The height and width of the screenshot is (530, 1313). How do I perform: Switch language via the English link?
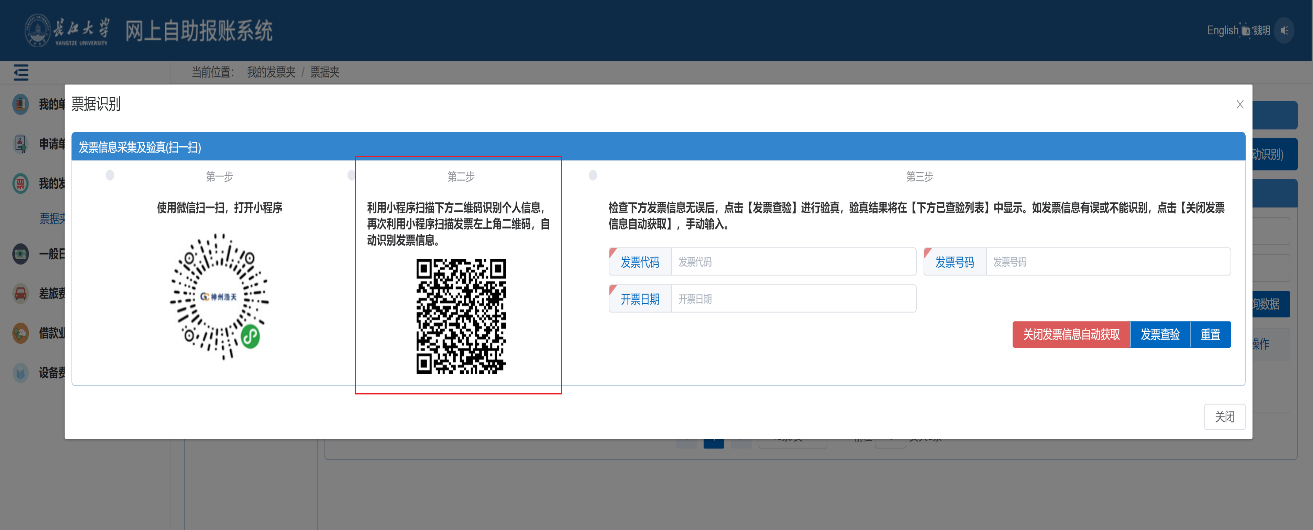1222,31
